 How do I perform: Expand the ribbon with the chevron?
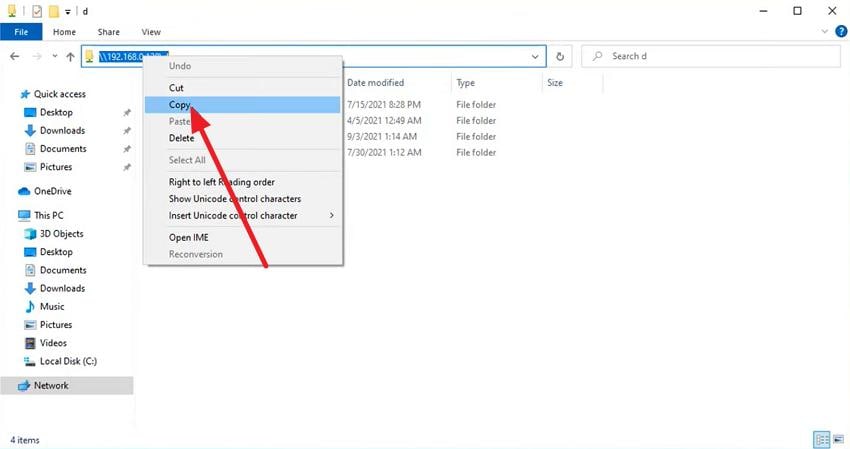pyautogui.click(x=825, y=31)
